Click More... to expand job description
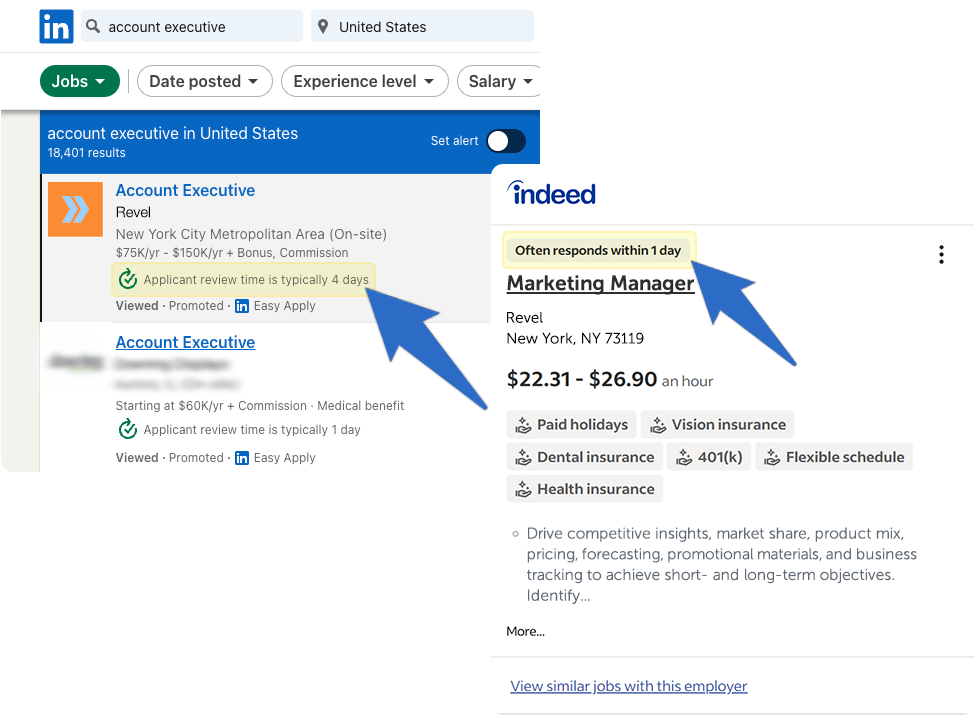This screenshot has height=715, width=975. (525, 632)
